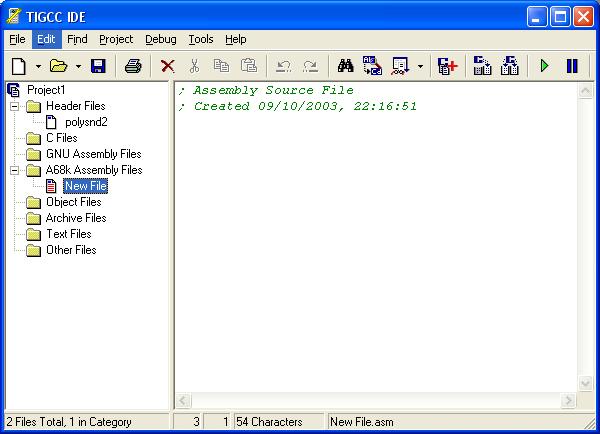Image resolution: width=600 pixels, height=434 pixels.
Task: Click the Copy toolbar icon
Action: [x=221, y=66]
